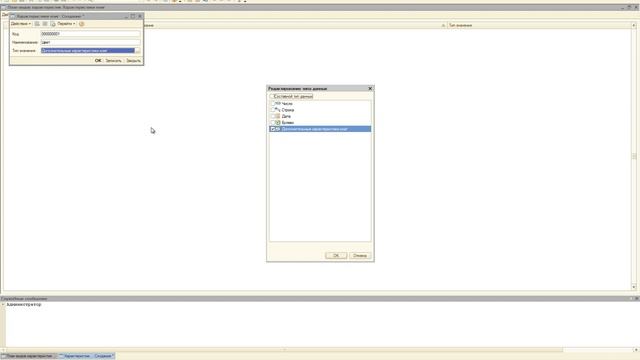Click the Закрыть button
640x360 pixels.
[133, 60]
